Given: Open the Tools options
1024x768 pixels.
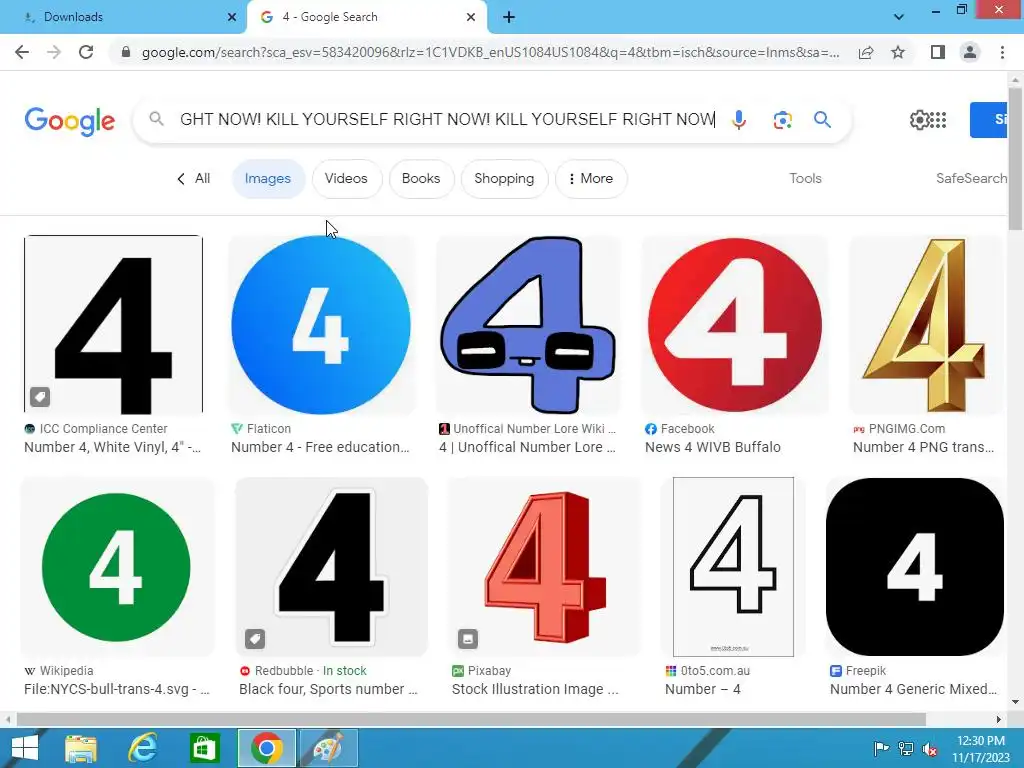Looking at the screenshot, I should [x=805, y=178].
